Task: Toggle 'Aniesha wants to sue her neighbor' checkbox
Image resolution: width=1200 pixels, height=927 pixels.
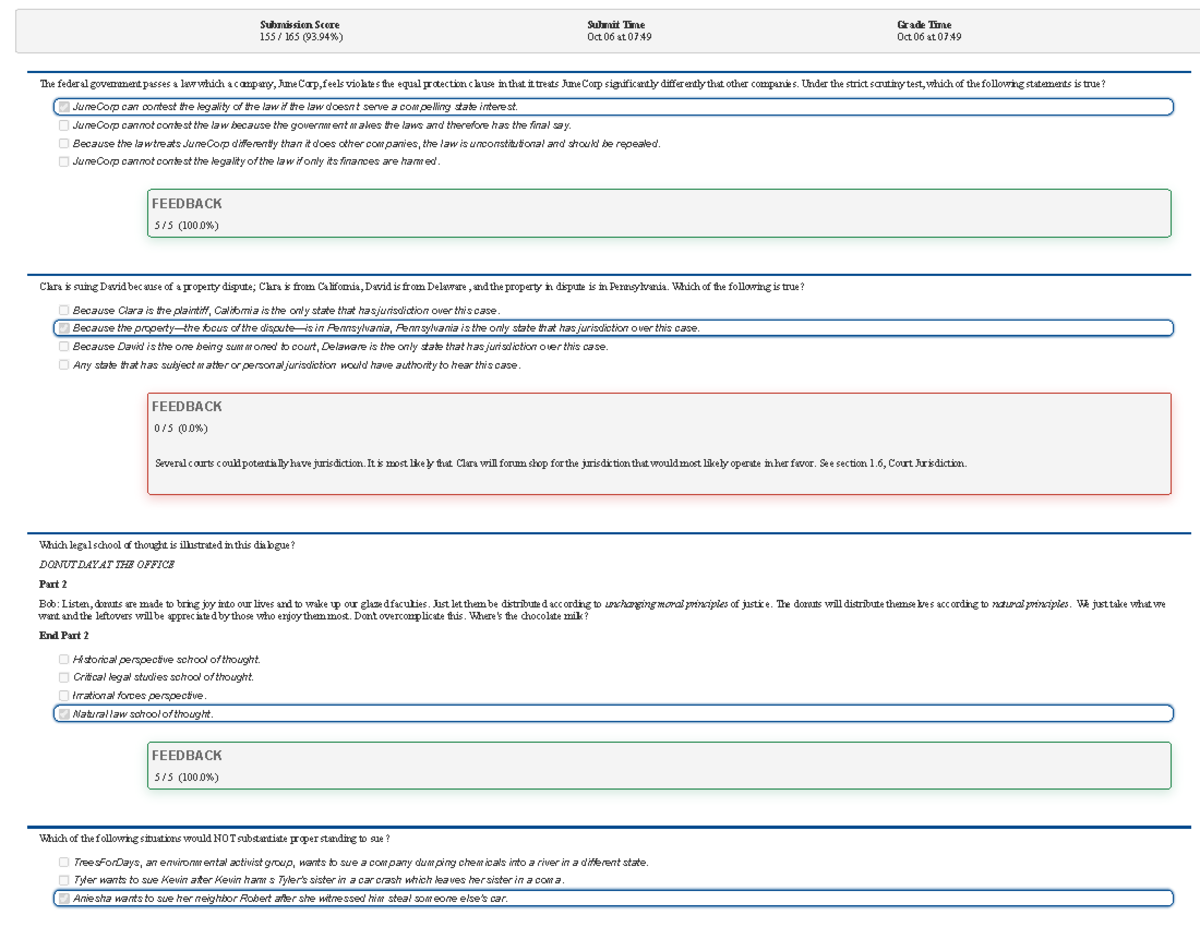Action: click(64, 898)
